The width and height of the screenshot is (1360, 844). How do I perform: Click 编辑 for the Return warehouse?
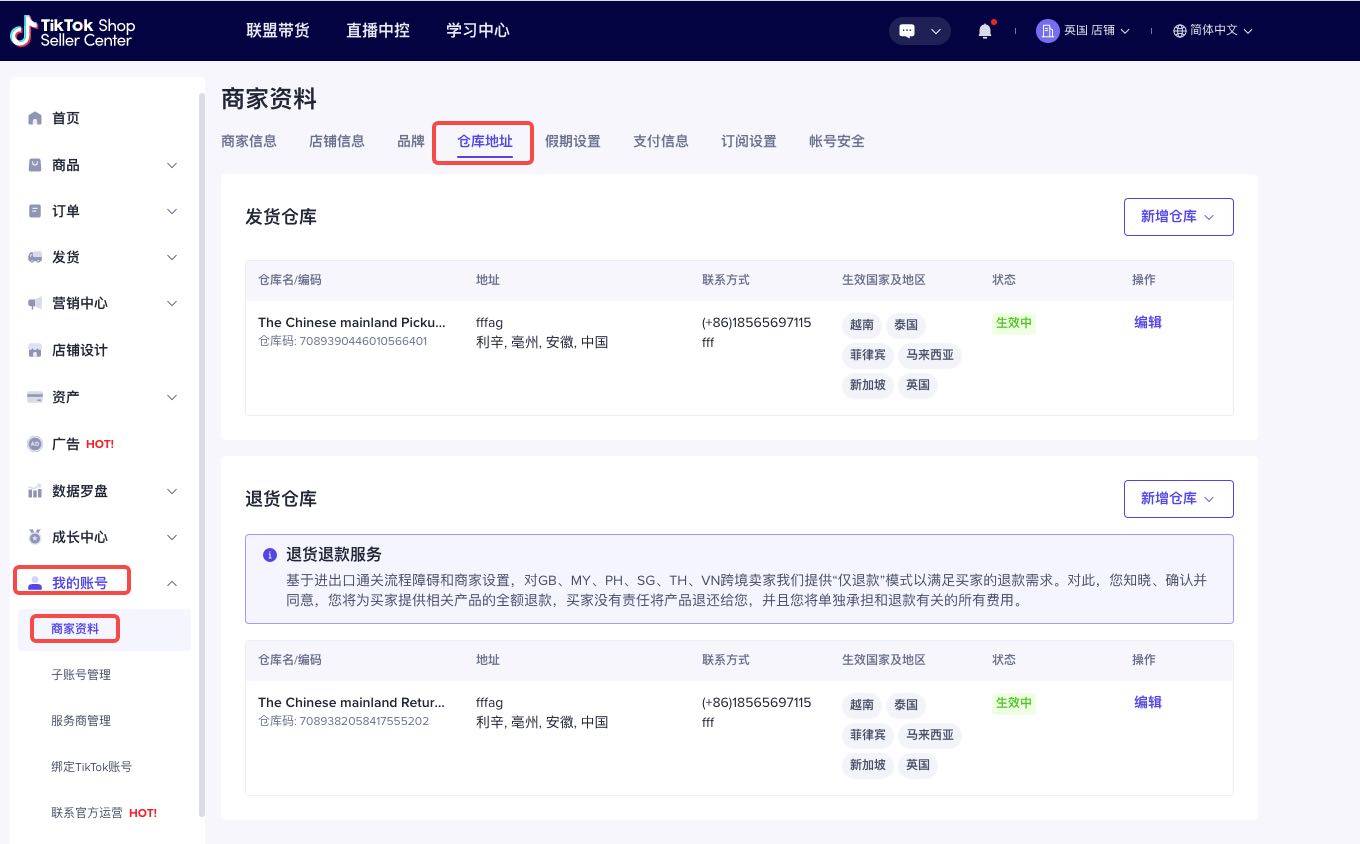(1148, 702)
